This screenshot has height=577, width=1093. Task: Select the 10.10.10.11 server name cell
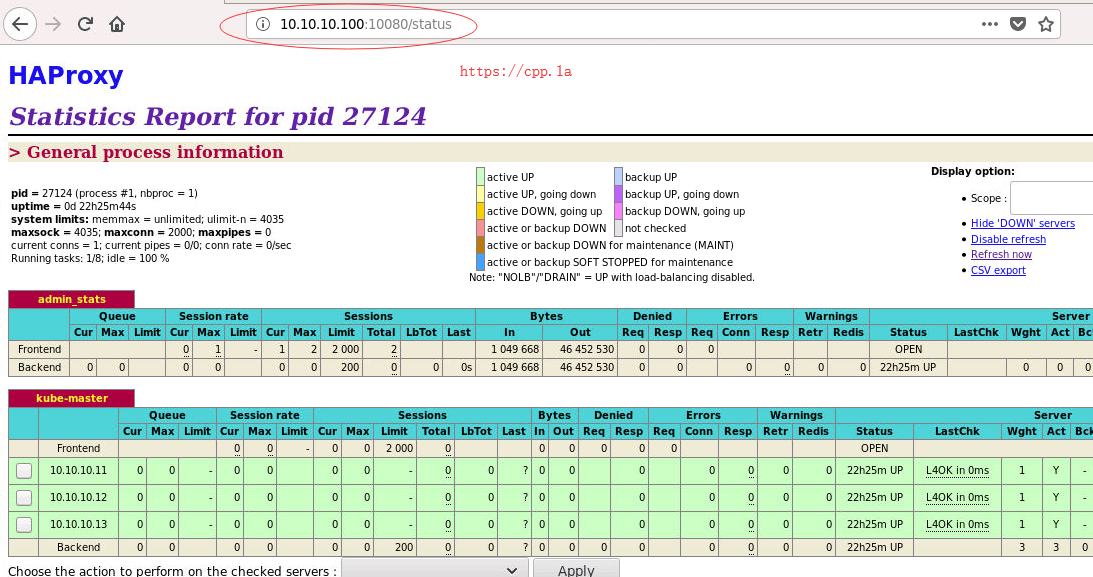[78, 470]
